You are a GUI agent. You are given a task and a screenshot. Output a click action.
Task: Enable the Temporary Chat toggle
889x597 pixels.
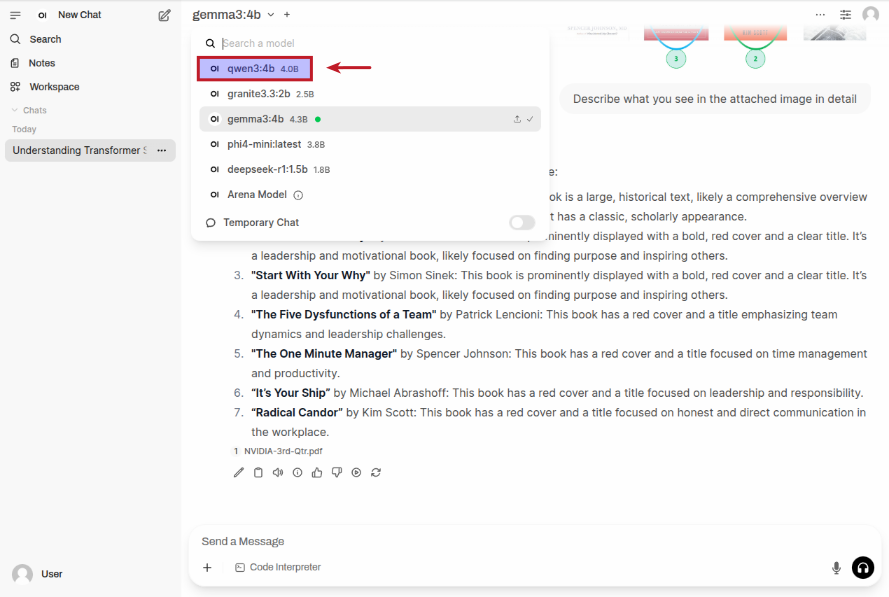522,223
